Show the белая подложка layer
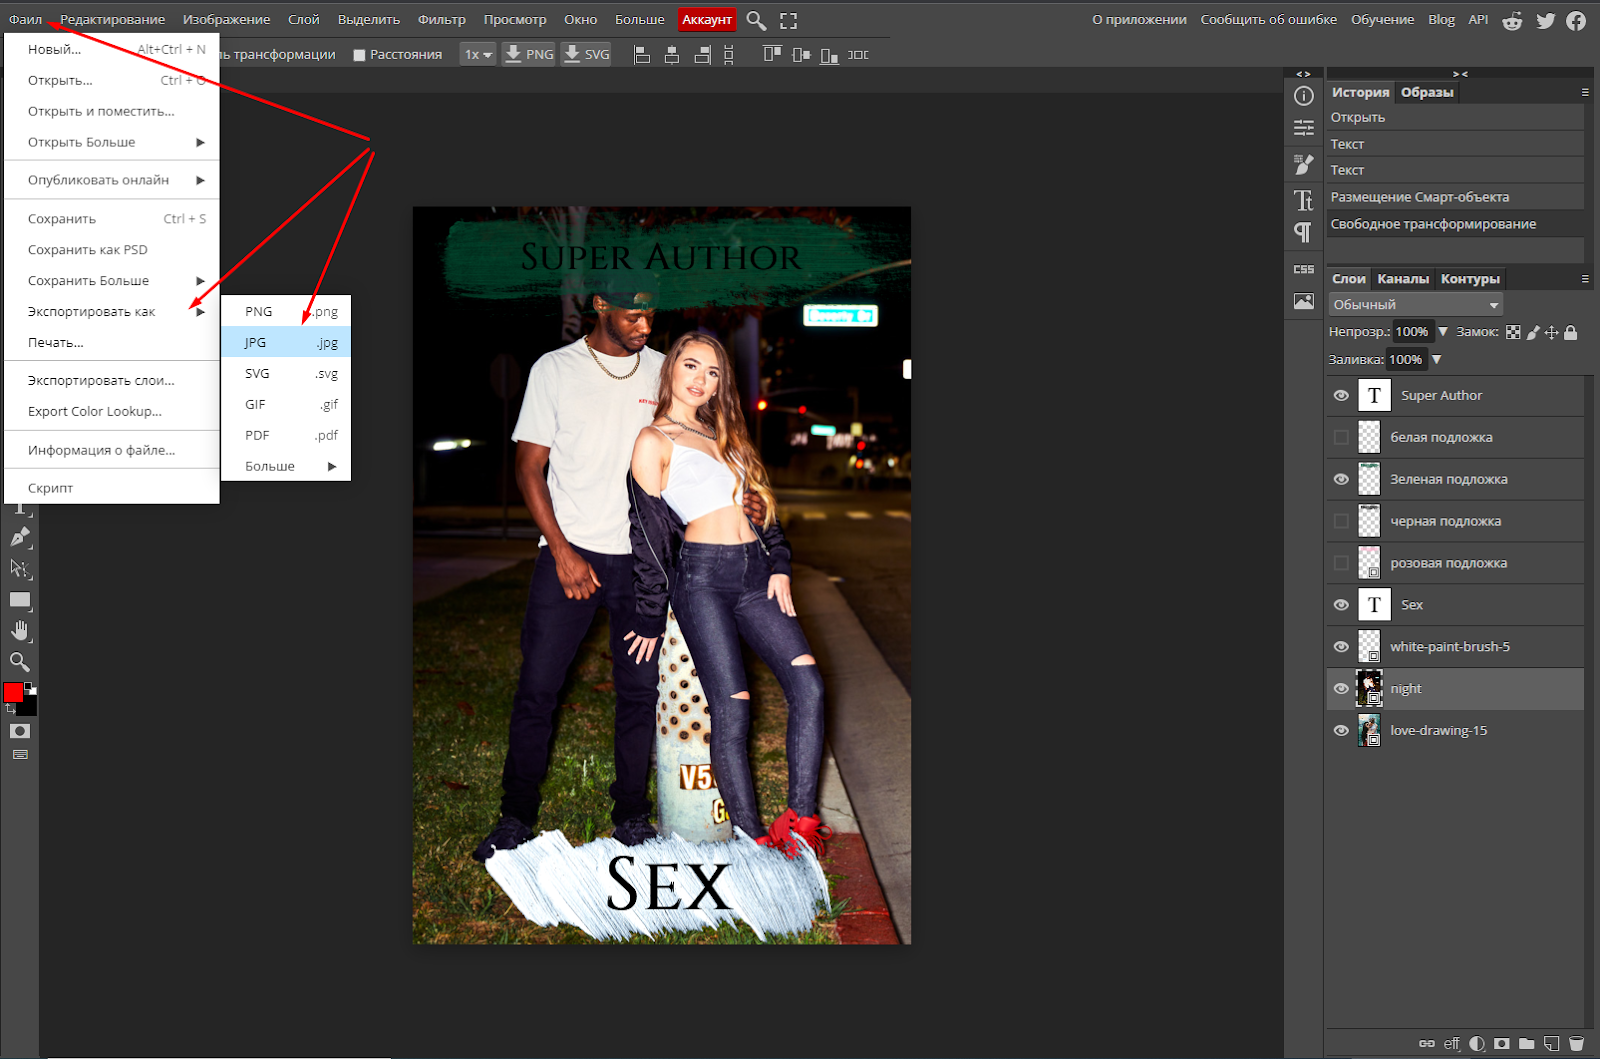The width and height of the screenshot is (1600, 1059). point(1341,437)
